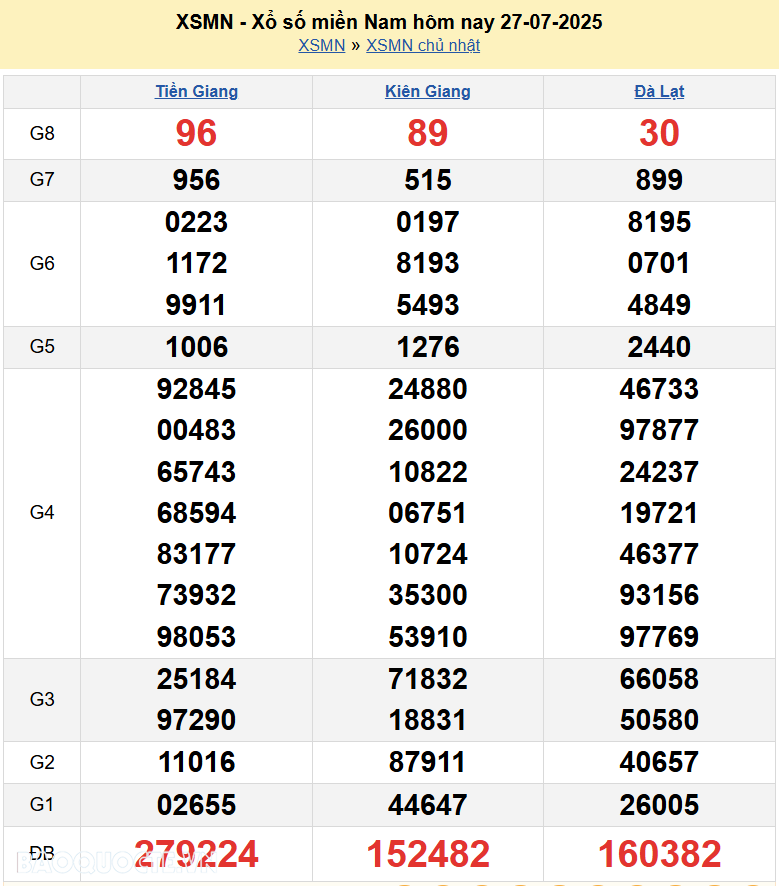Open the XSMN breadcrumb link
The height and width of the screenshot is (886, 779).
tap(321, 45)
